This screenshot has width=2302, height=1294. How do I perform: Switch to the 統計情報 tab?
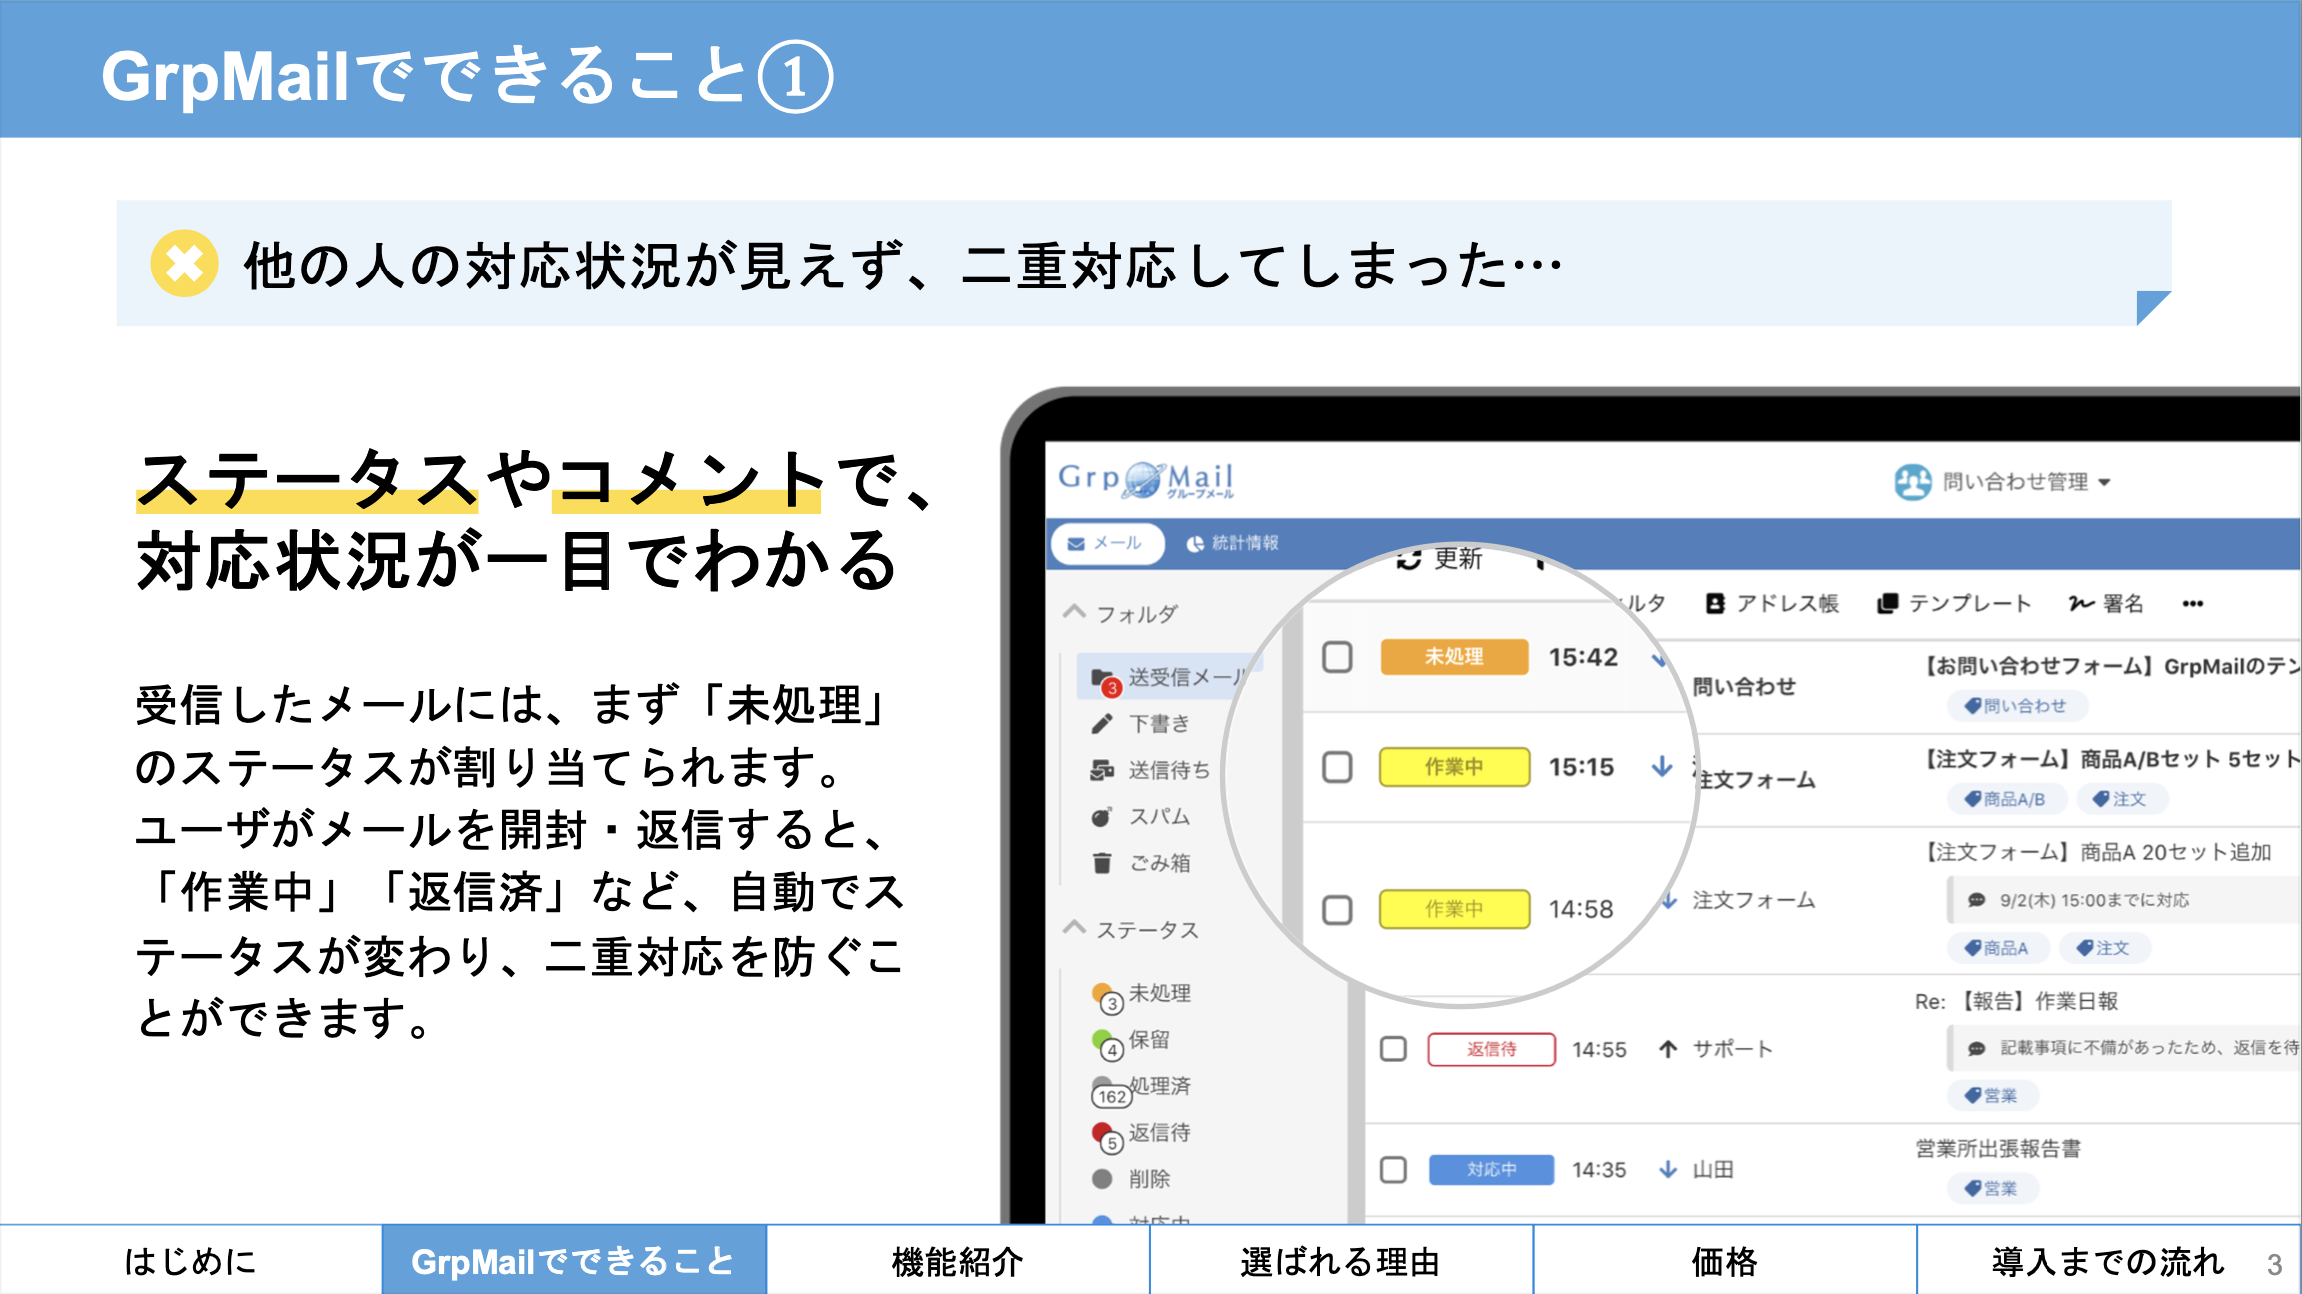coord(1232,543)
